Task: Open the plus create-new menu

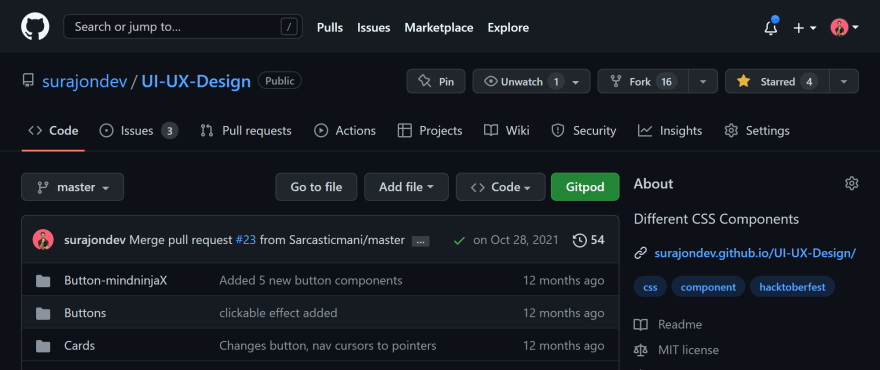Action: coord(804,28)
